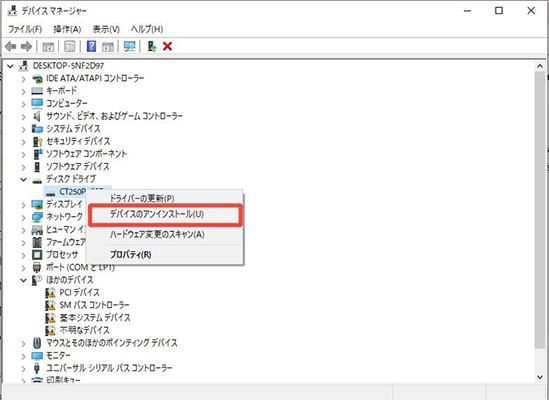Click the update driver toolbar icon with green arrow

pyautogui.click(x=152, y=46)
